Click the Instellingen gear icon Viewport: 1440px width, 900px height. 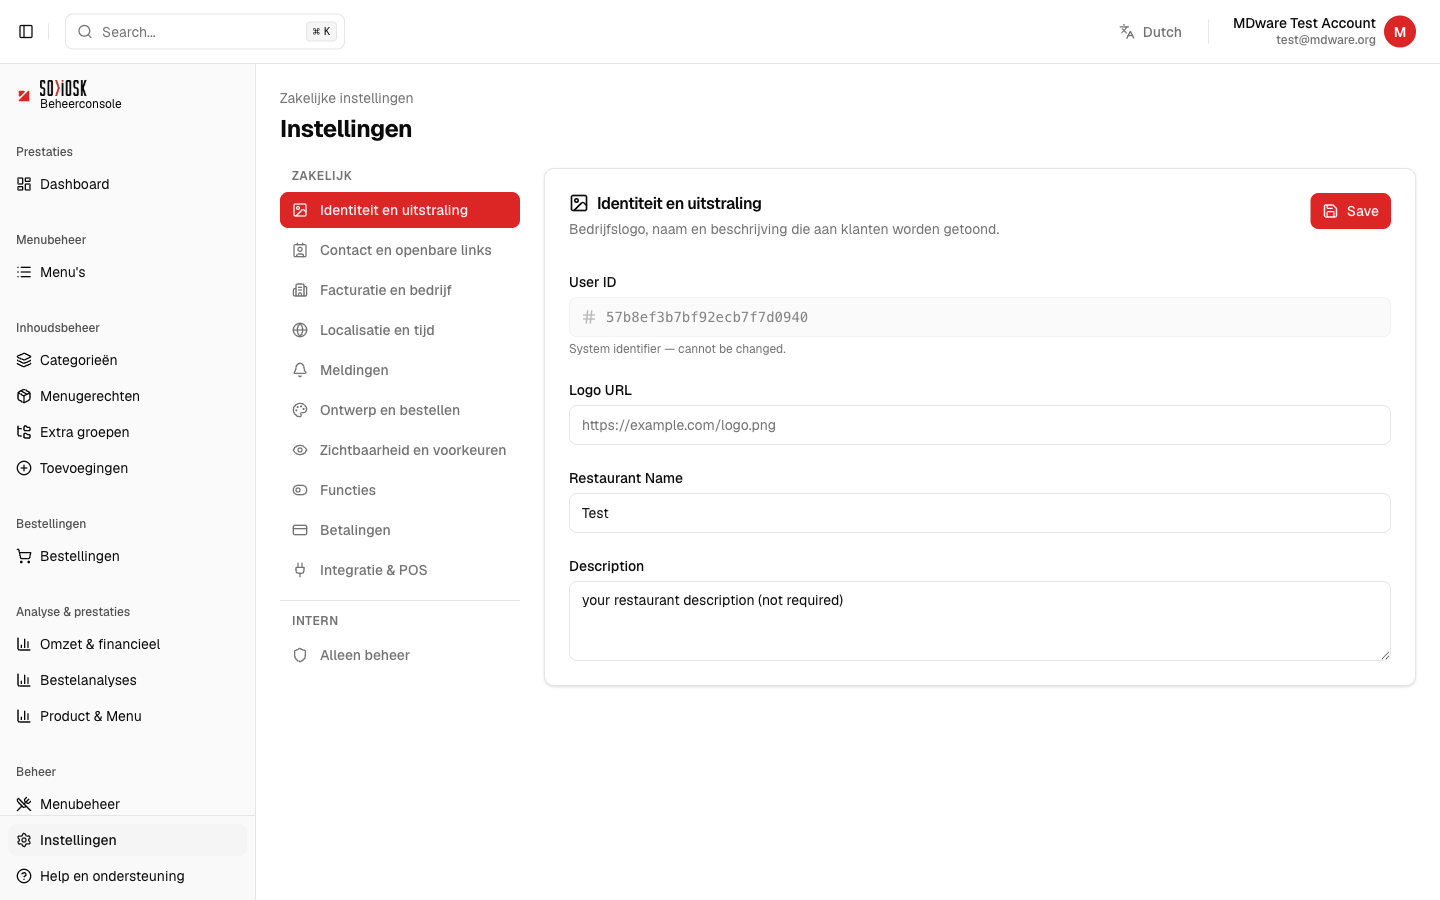click(24, 840)
